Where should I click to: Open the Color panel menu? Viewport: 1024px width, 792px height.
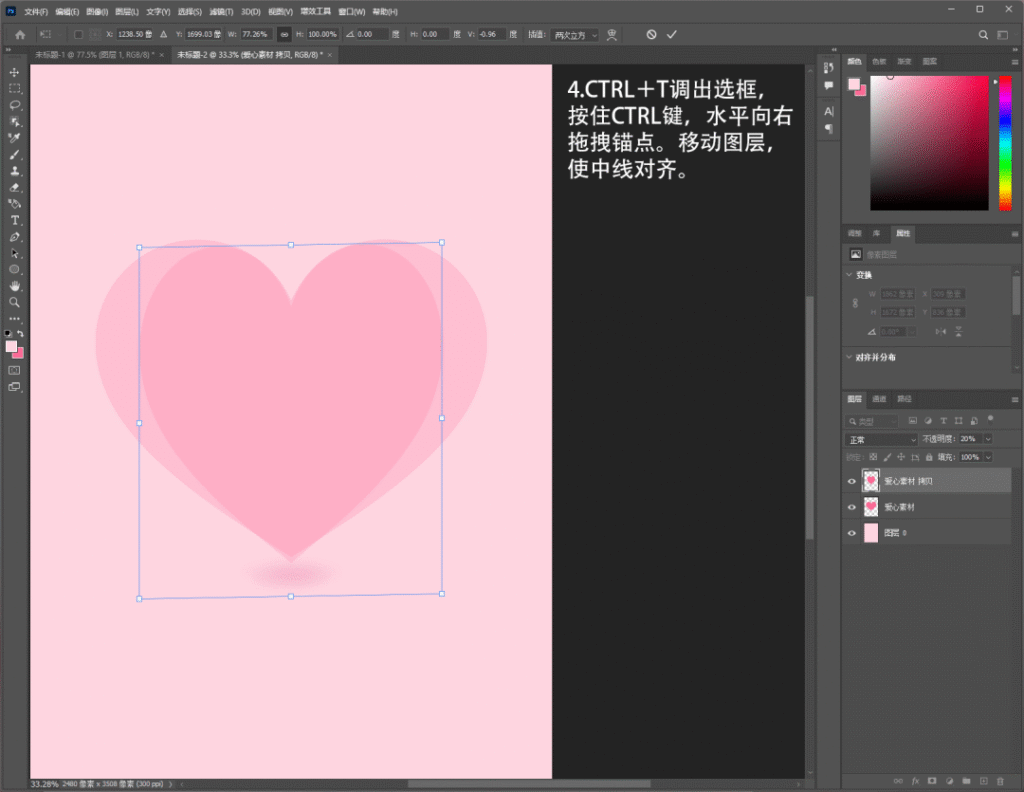click(x=1015, y=62)
